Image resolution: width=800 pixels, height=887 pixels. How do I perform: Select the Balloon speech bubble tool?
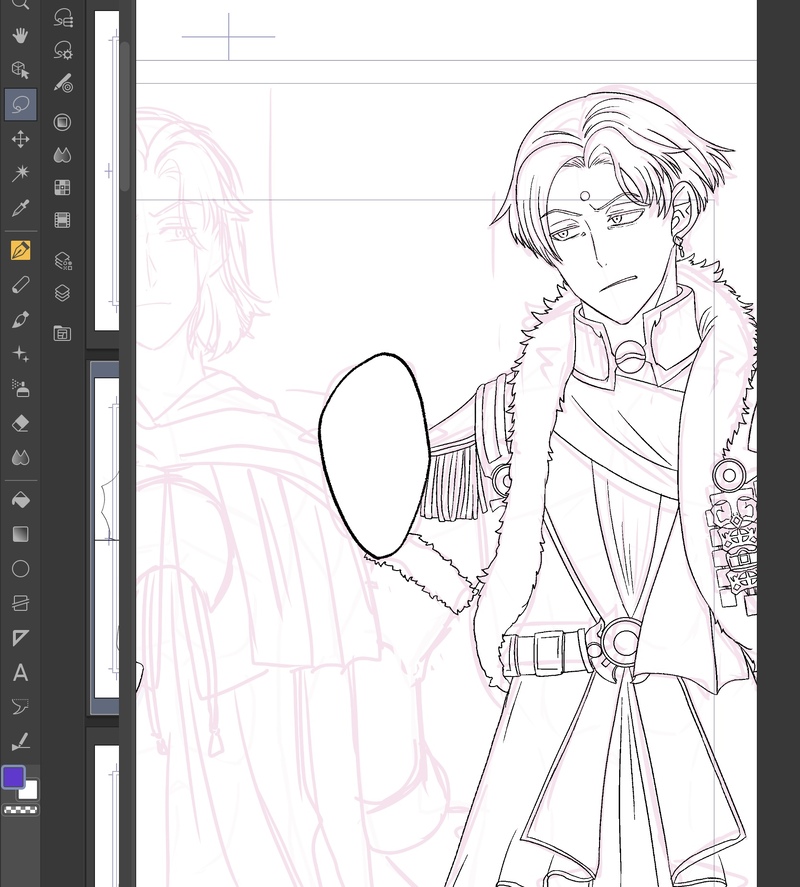coord(20,707)
